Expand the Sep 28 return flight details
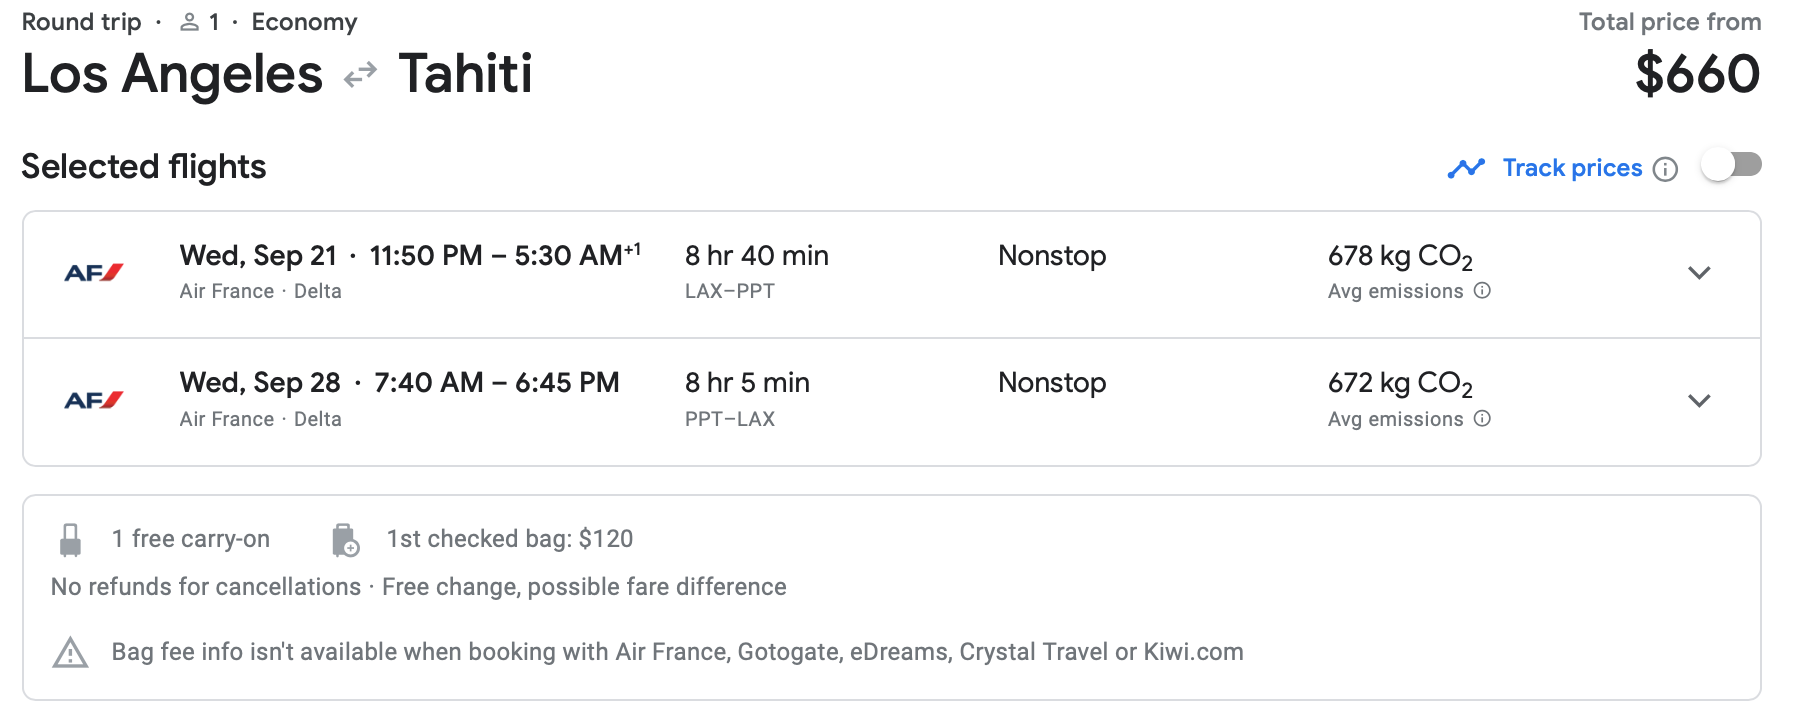This screenshot has height=714, width=1796. [1699, 401]
